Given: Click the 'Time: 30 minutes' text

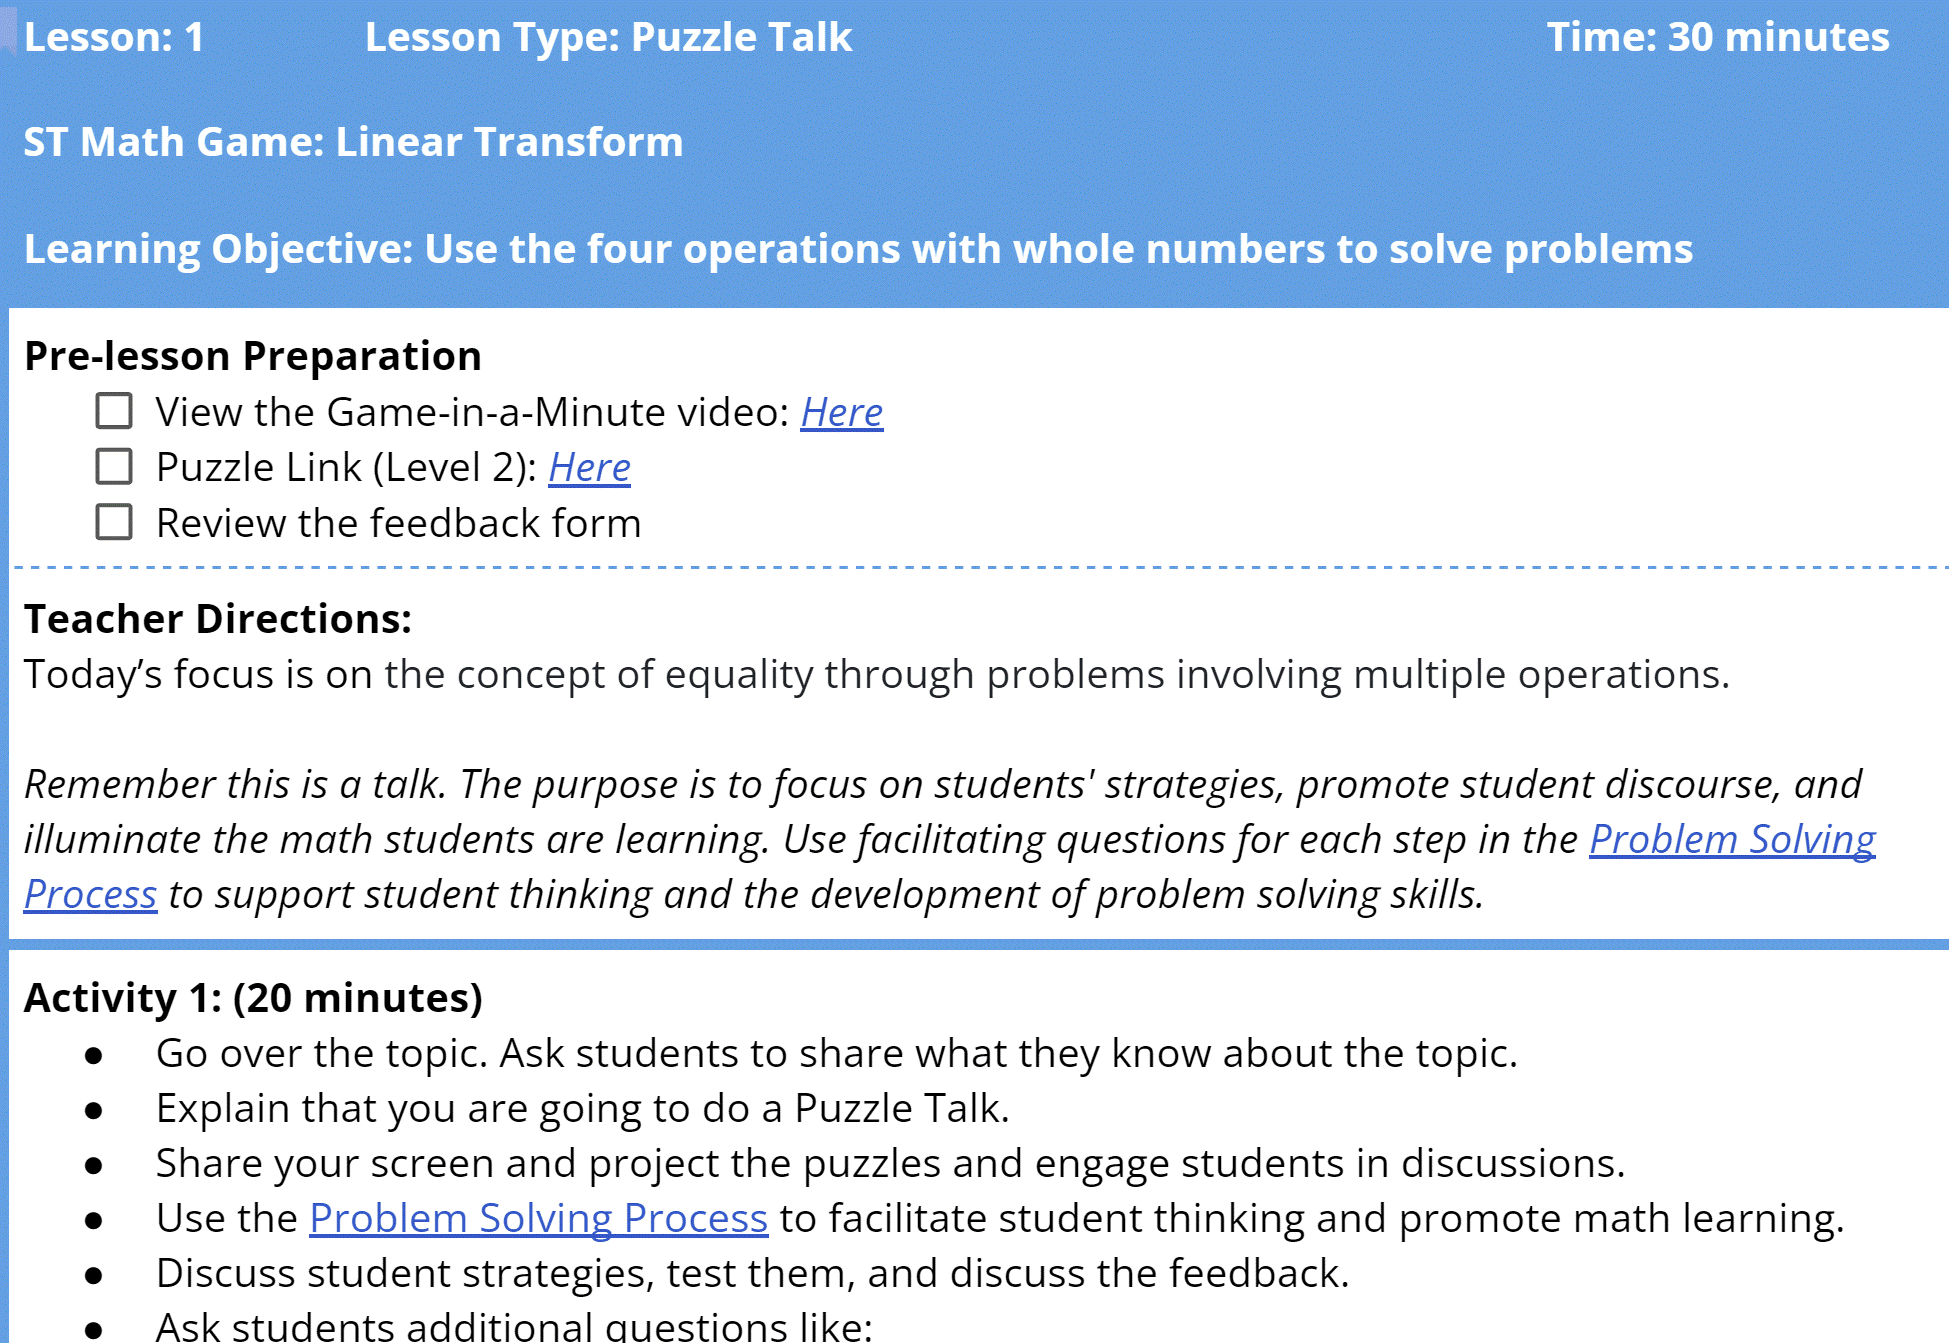Looking at the screenshot, I should 1717,37.
